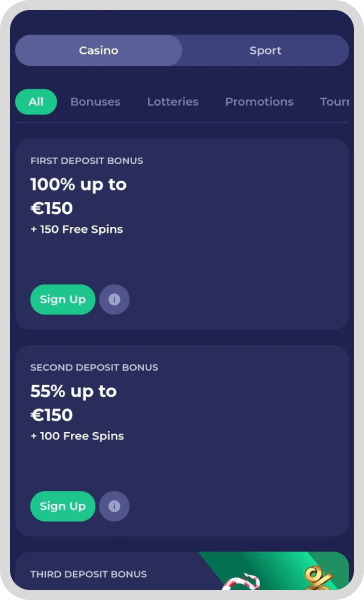Open info icon for First Deposit Bonus
Image resolution: width=364 pixels, height=600 pixels.
[x=114, y=300]
